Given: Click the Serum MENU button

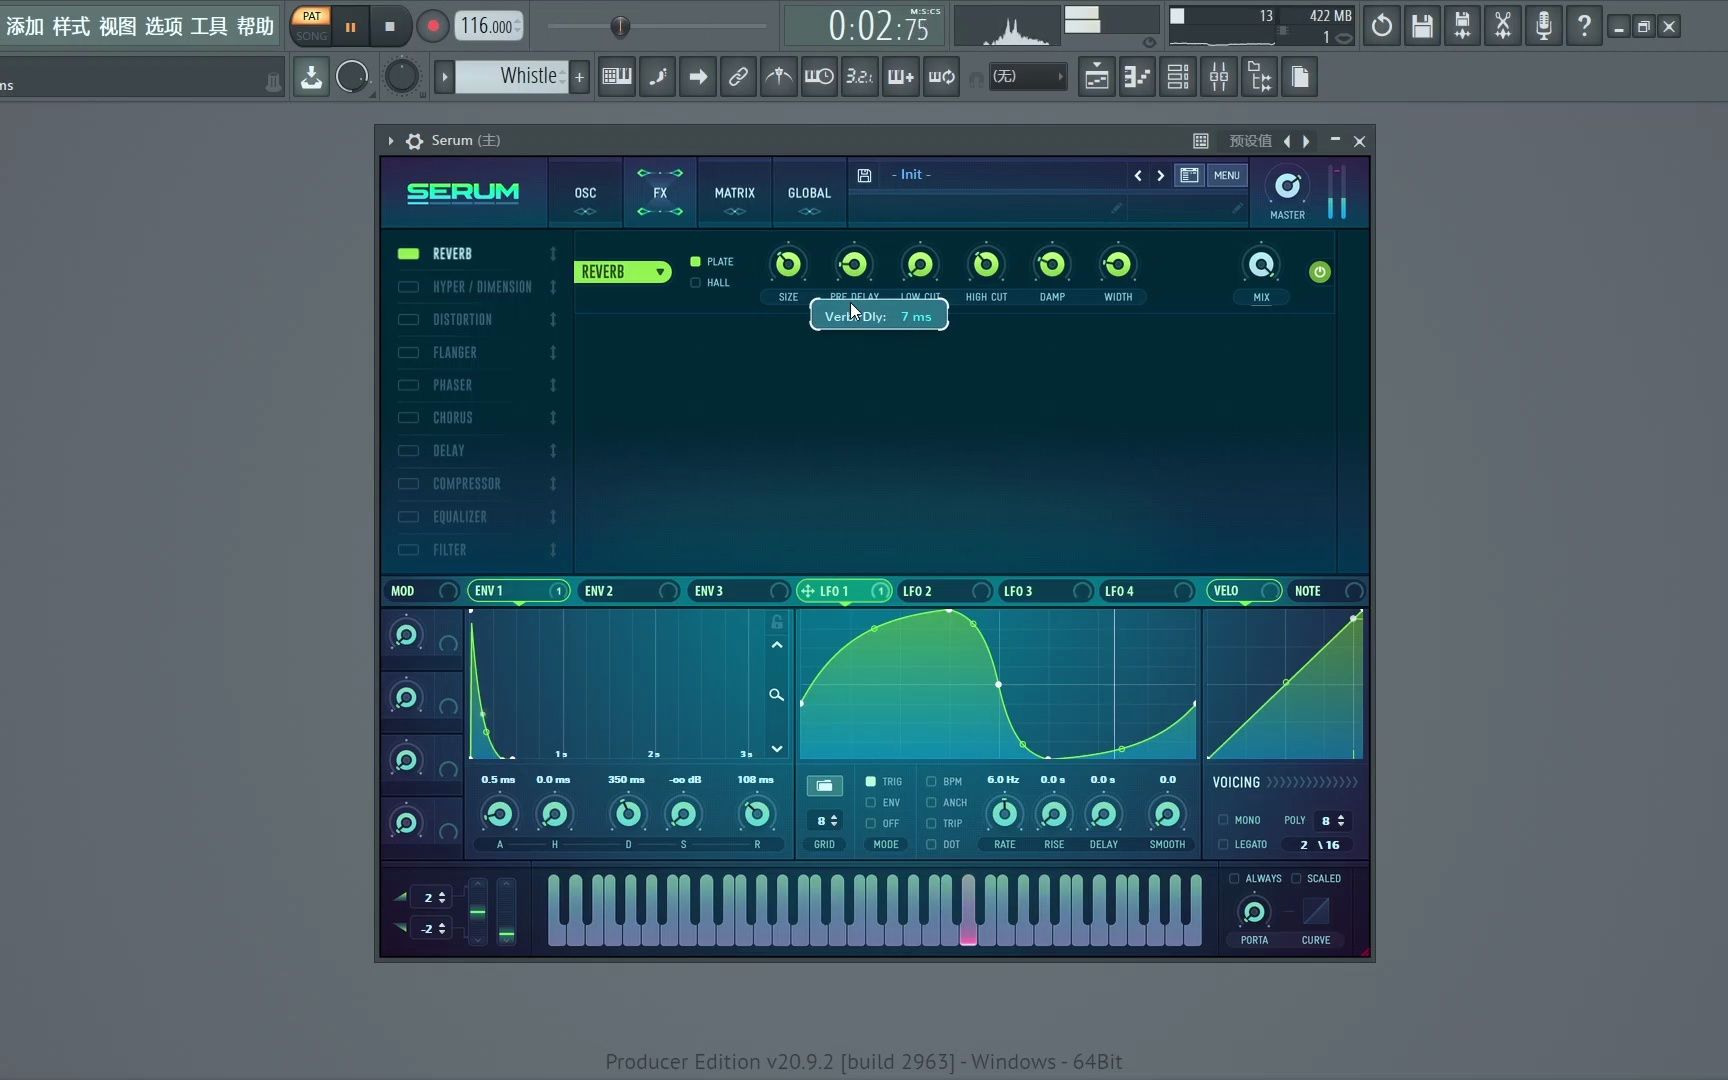Looking at the screenshot, I should click(1227, 175).
